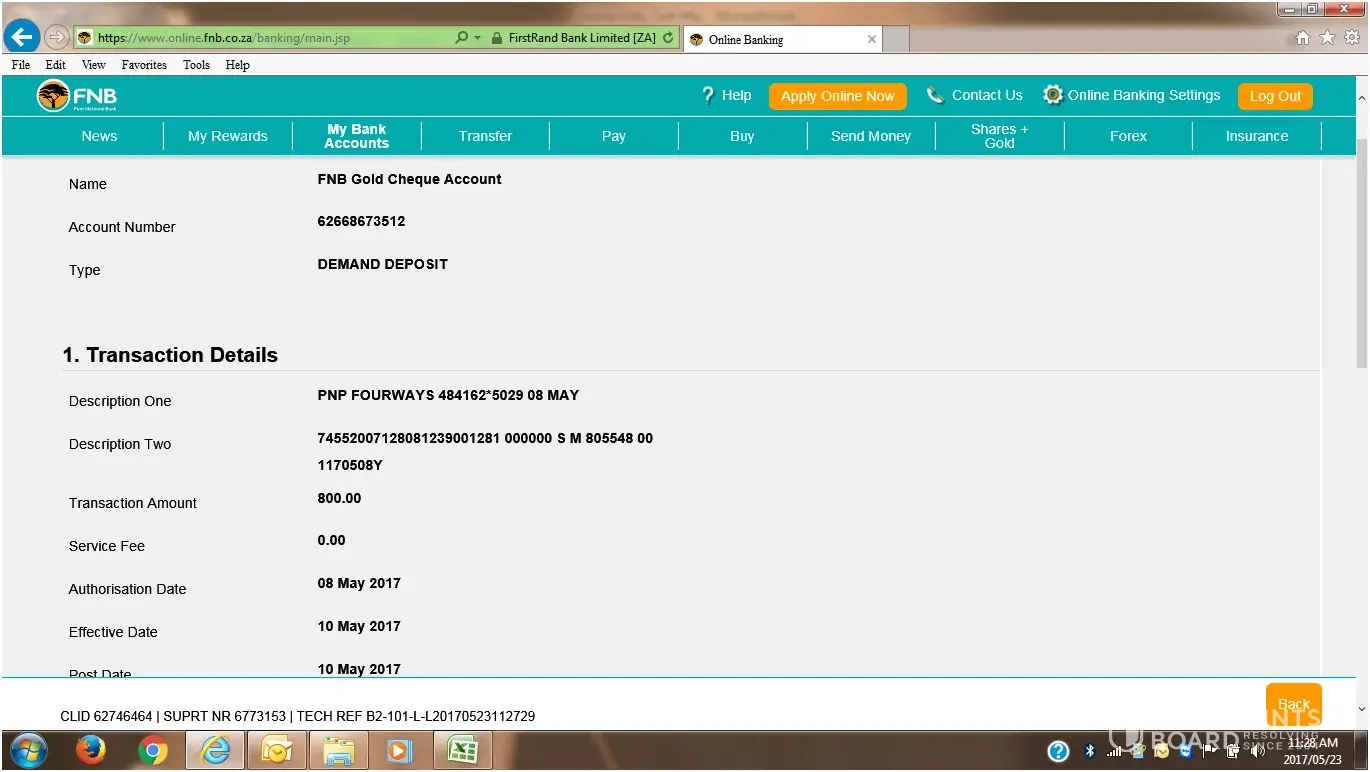Image resolution: width=1370 pixels, height=772 pixels.
Task: Go to the Transfer tab
Action: [485, 136]
